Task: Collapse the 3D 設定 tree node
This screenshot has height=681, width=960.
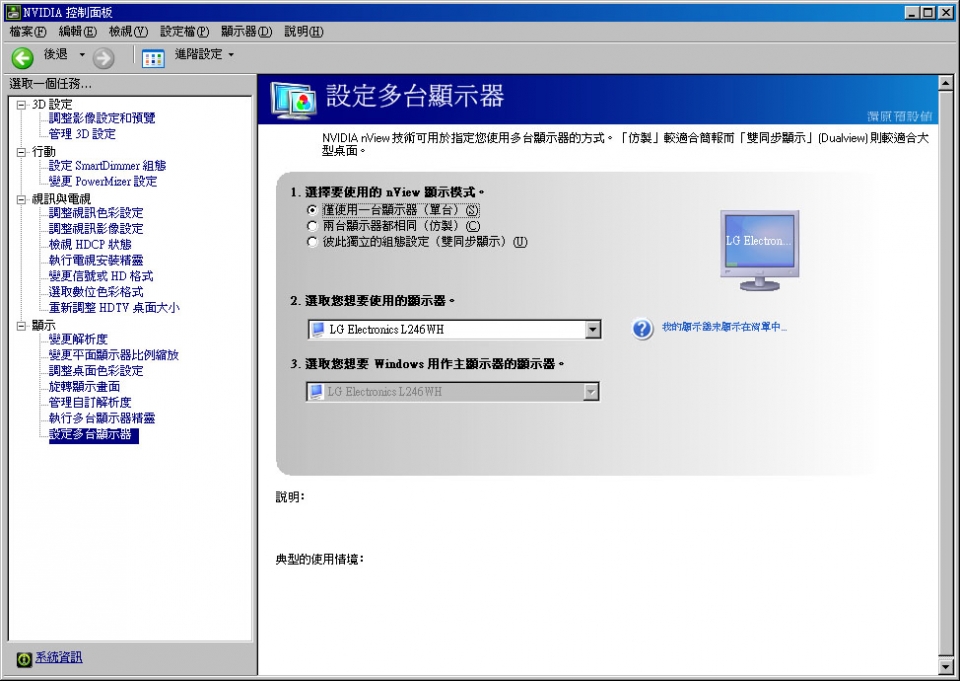Action: click(21, 105)
